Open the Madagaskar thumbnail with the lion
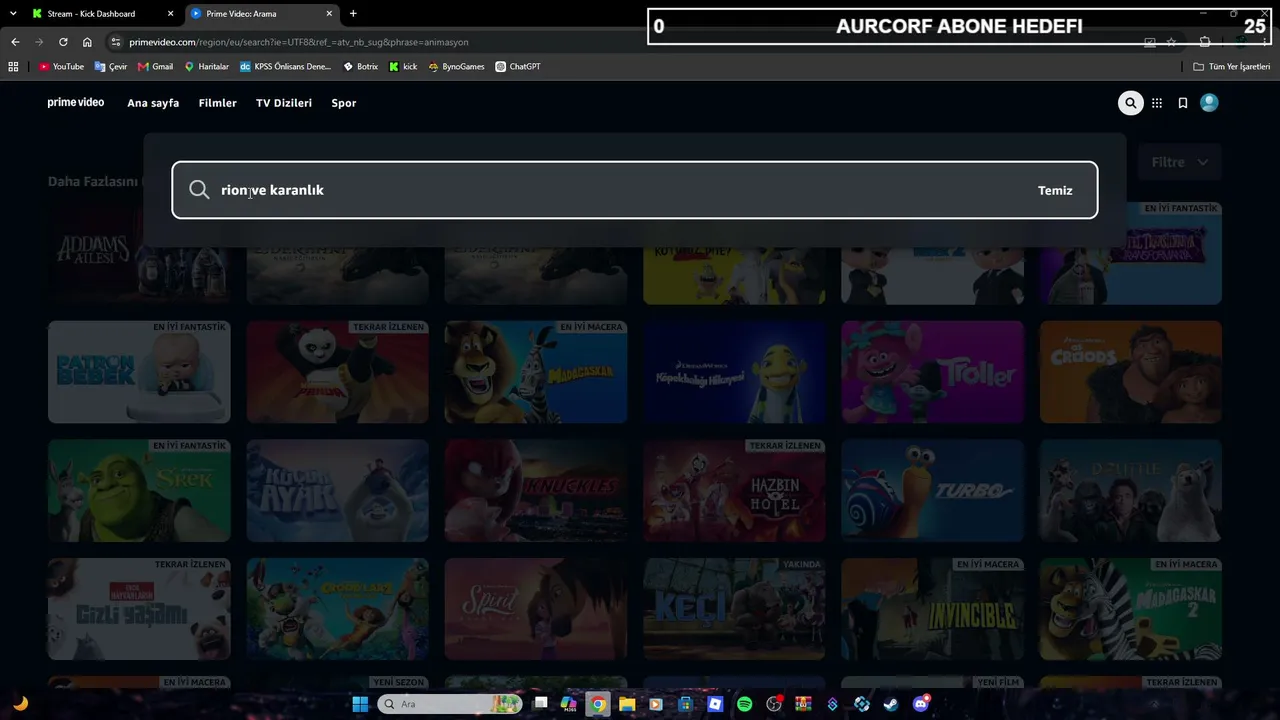The width and height of the screenshot is (1280, 720). (536, 372)
